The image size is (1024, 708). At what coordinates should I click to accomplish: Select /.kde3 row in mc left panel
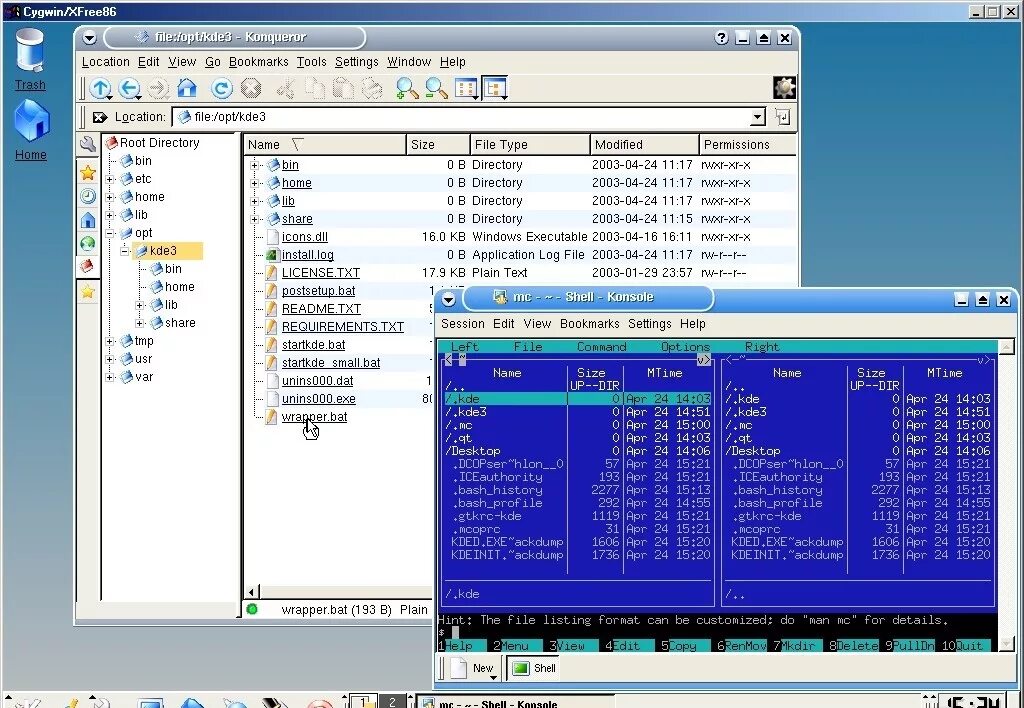[577, 411]
